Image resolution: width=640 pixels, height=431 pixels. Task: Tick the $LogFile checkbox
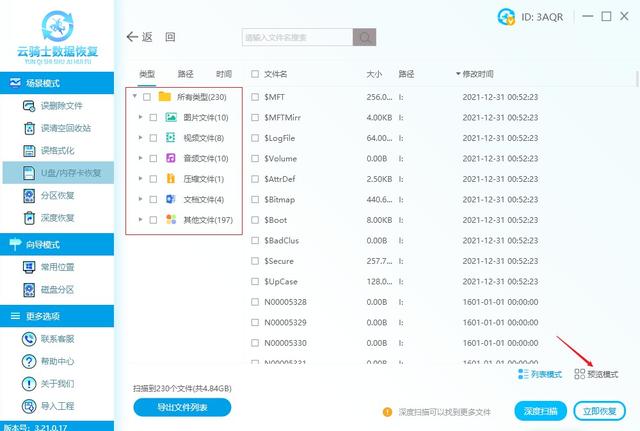pos(255,138)
